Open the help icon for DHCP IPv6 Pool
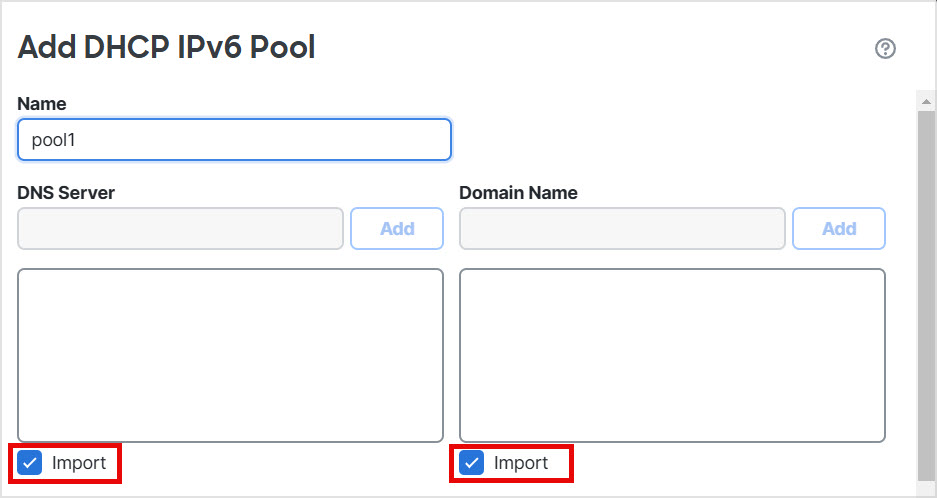 [x=885, y=49]
